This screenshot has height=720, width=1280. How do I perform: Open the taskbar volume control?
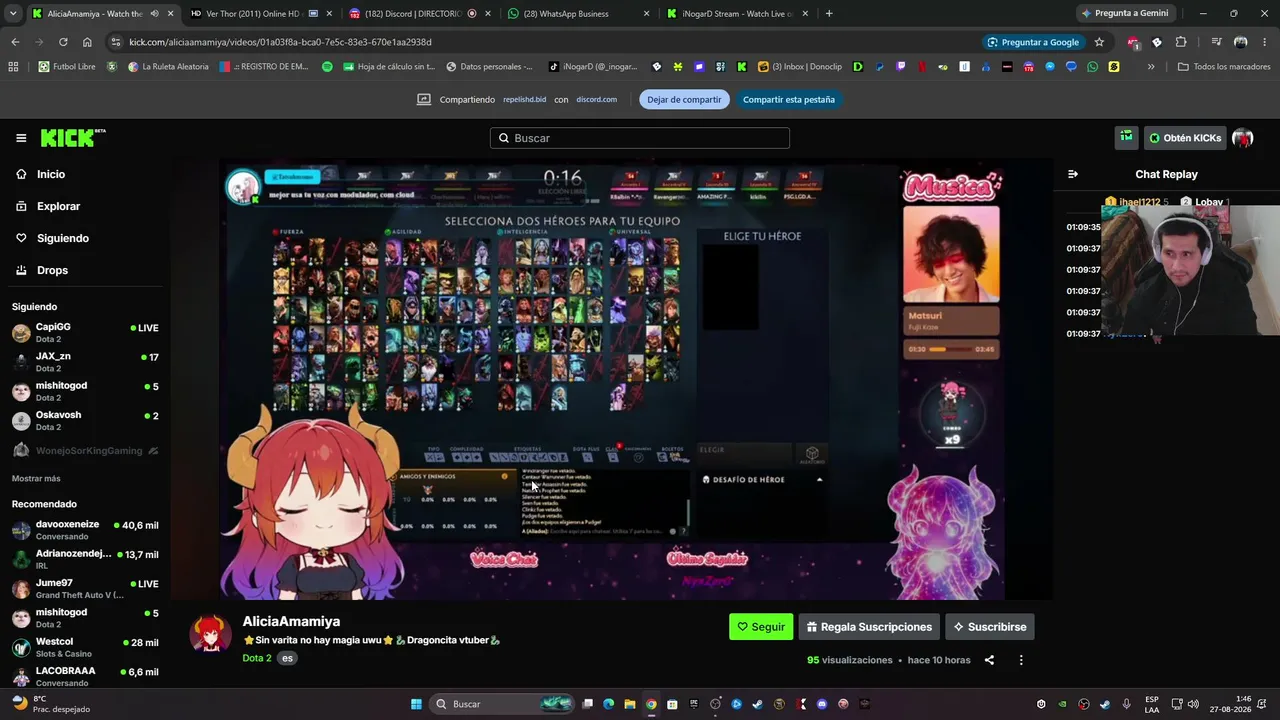click(x=1195, y=704)
